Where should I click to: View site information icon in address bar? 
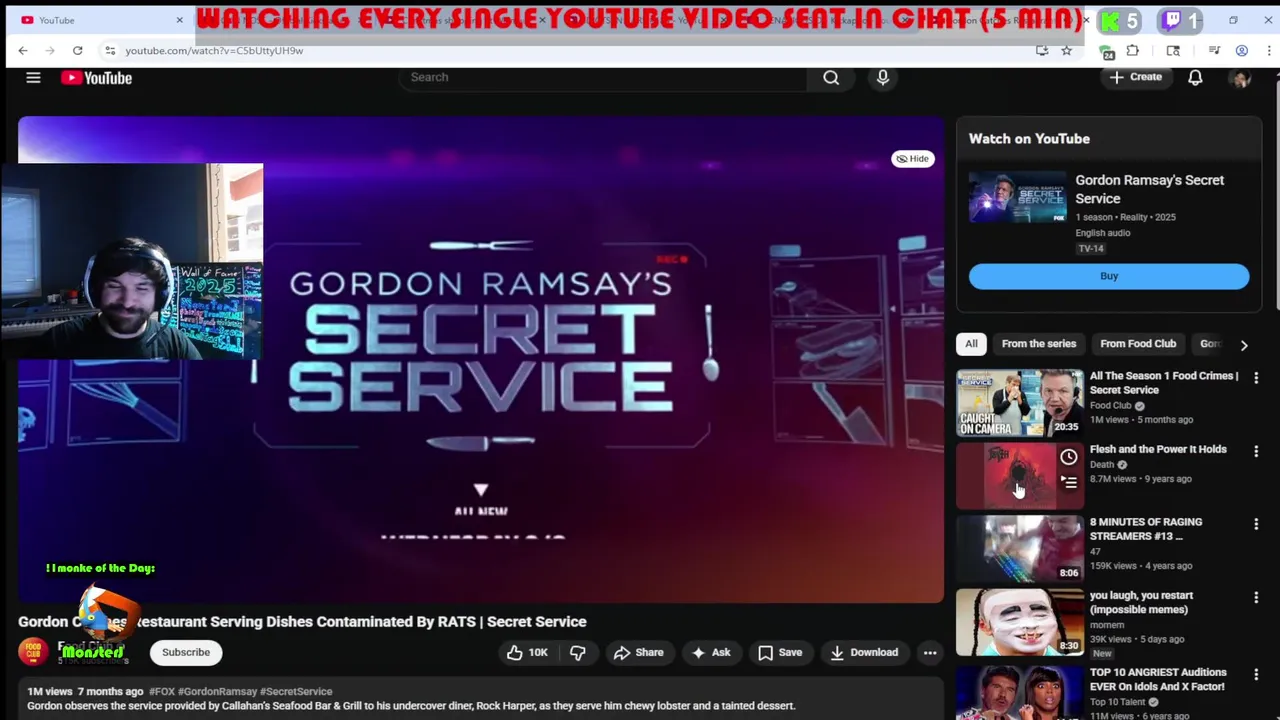110,50
